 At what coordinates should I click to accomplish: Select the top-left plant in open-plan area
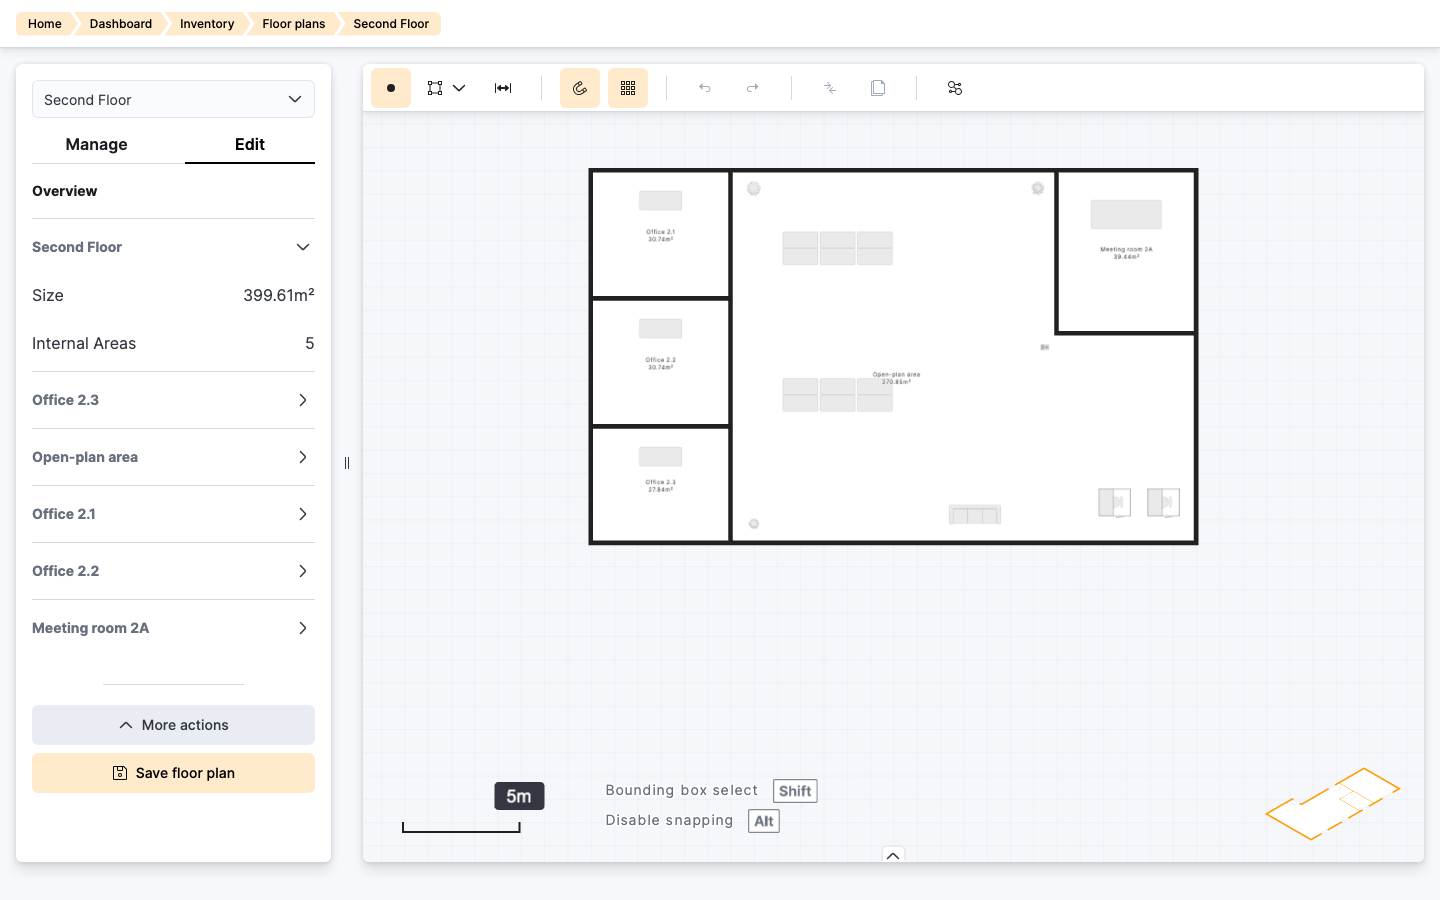[754, 188]
